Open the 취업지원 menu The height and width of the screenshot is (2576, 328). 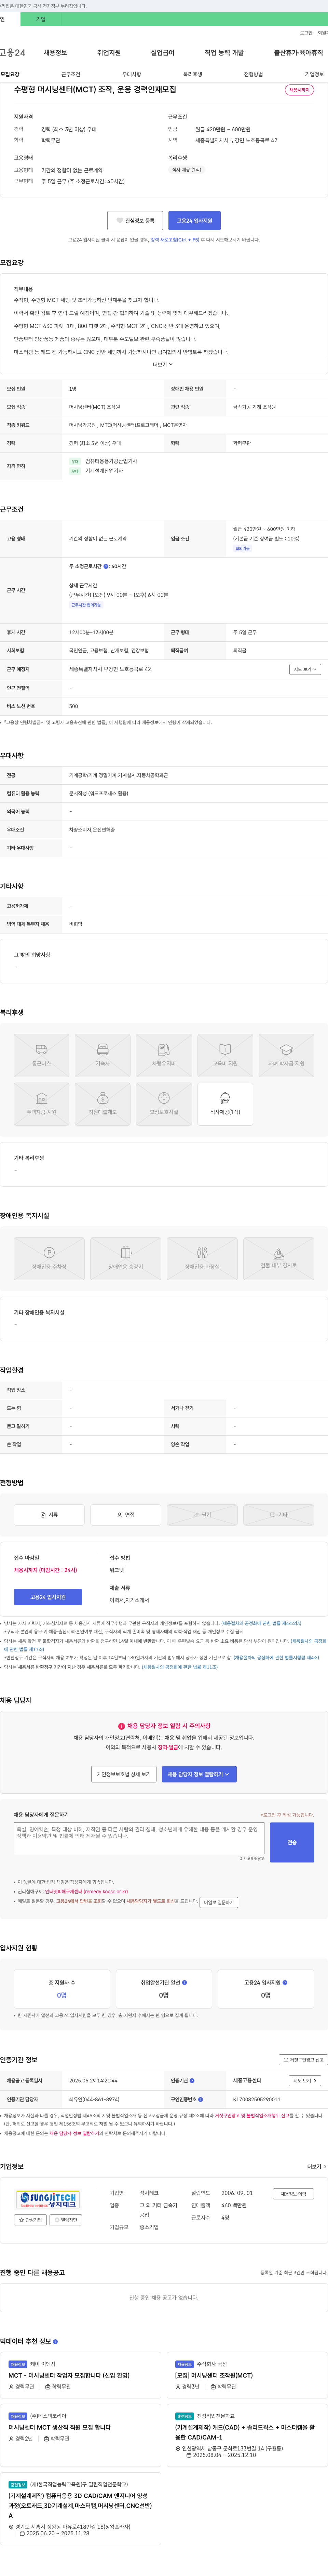pyautogui.click(x=109, y=53)
